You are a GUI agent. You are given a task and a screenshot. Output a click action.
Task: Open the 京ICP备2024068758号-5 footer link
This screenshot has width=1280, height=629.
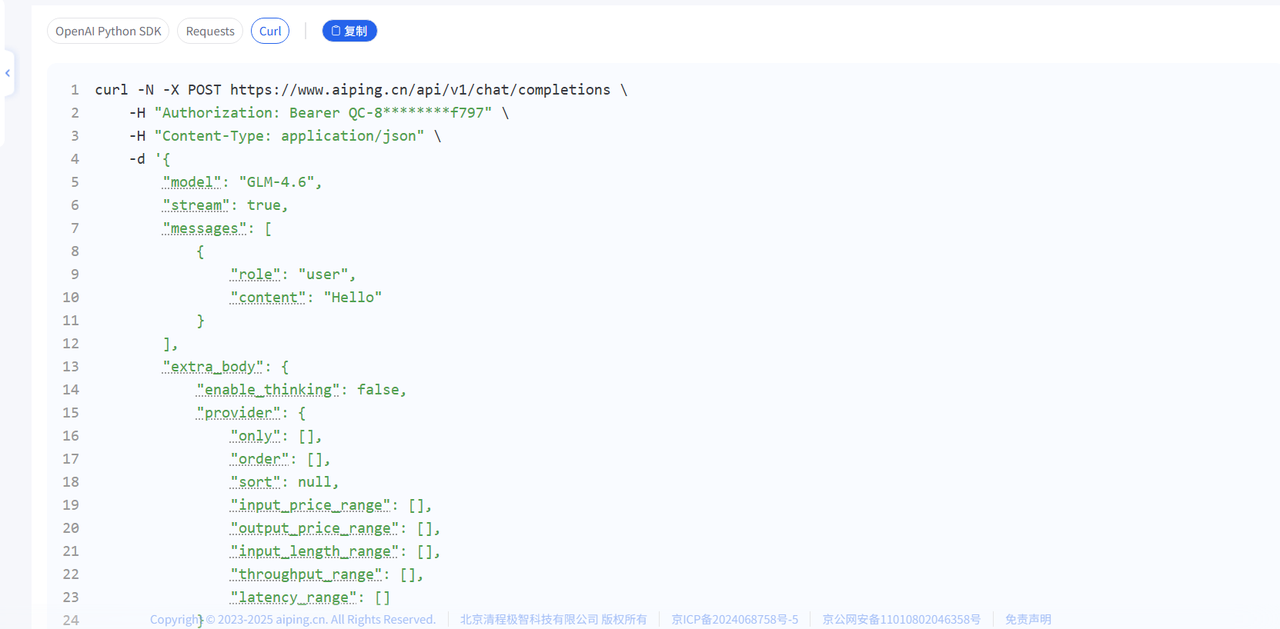pyautogui.click(x=734, y=619)
